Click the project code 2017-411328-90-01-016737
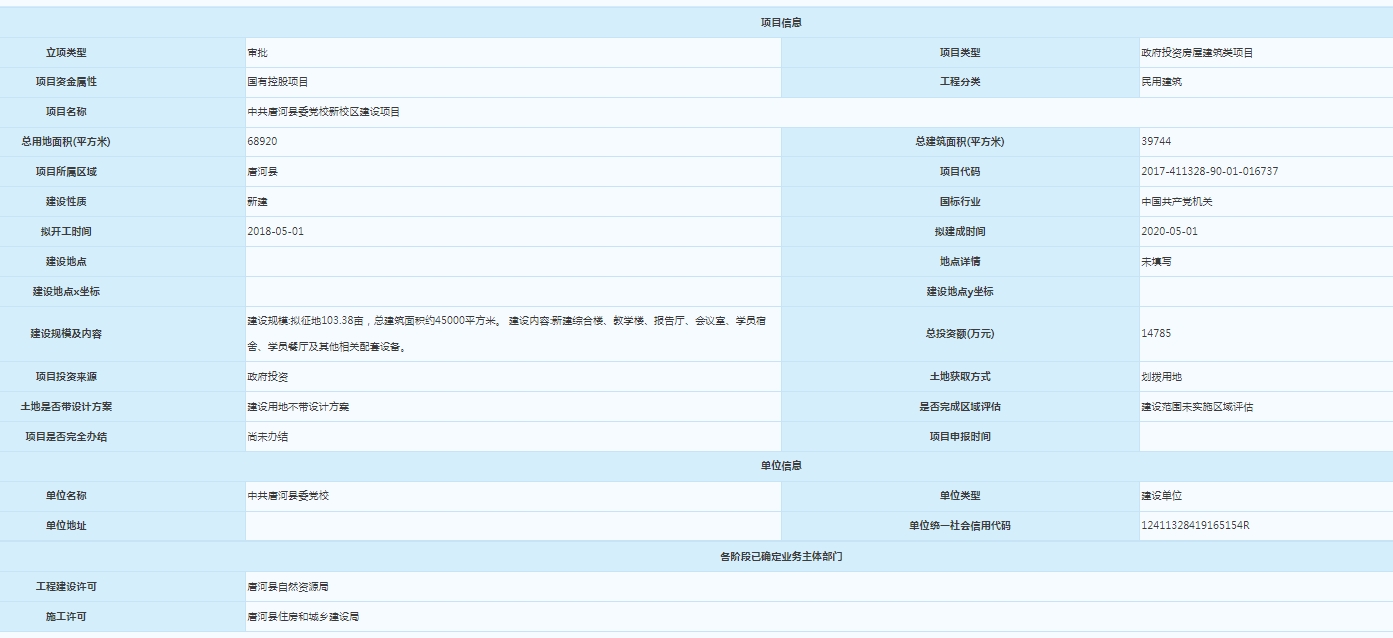Image resolution: width=1393 pixels, height=638 pixels. click(x=1209, y=171)
